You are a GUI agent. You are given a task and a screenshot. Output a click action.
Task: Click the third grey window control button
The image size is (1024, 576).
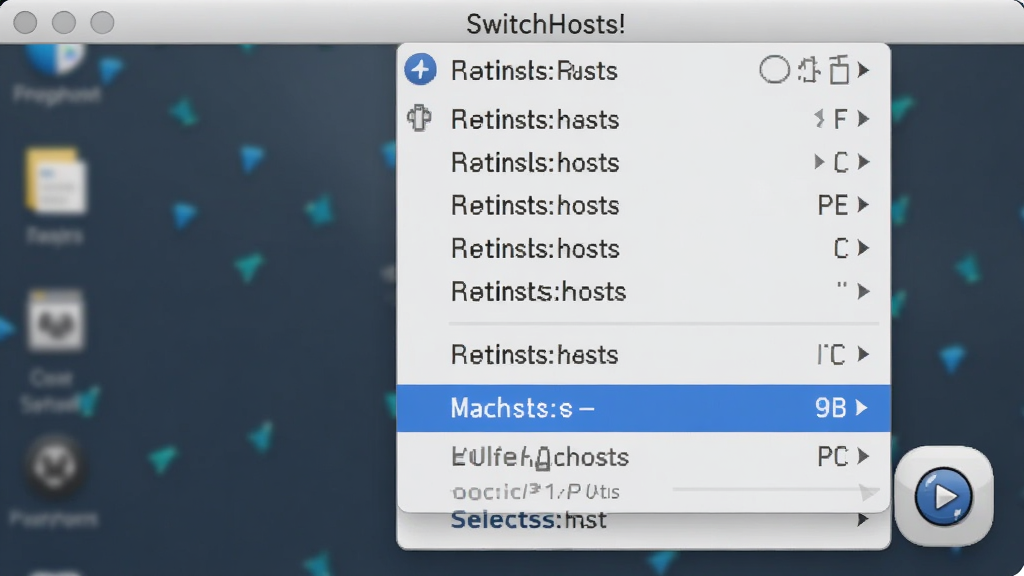[x=102, y=22]
